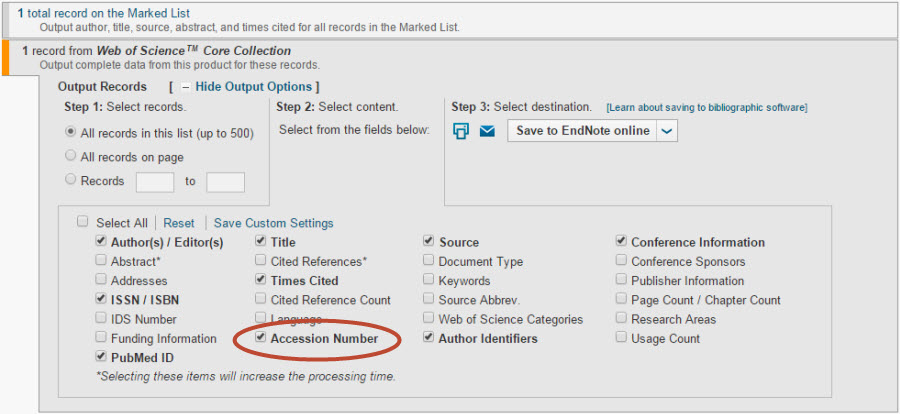
Task: Enable the Keywords field checkbox
Action: (x=429, y=281)
